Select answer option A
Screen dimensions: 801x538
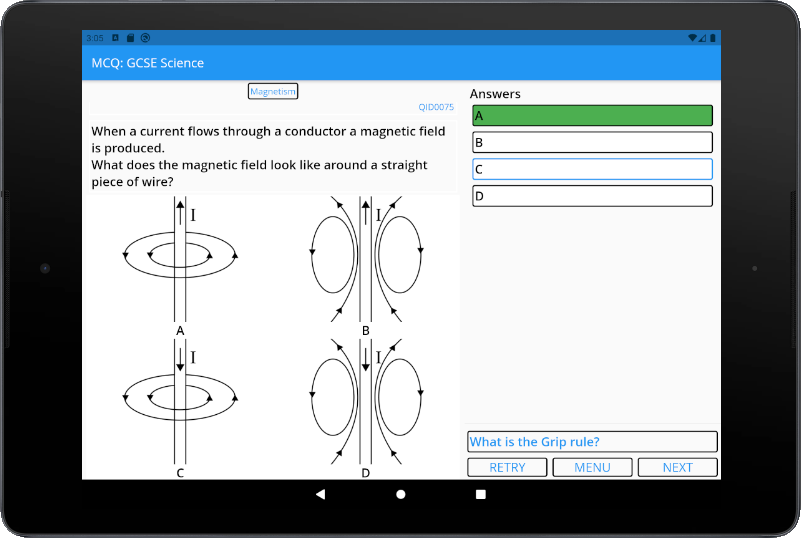pyautogui.click(x=592, y=116)
